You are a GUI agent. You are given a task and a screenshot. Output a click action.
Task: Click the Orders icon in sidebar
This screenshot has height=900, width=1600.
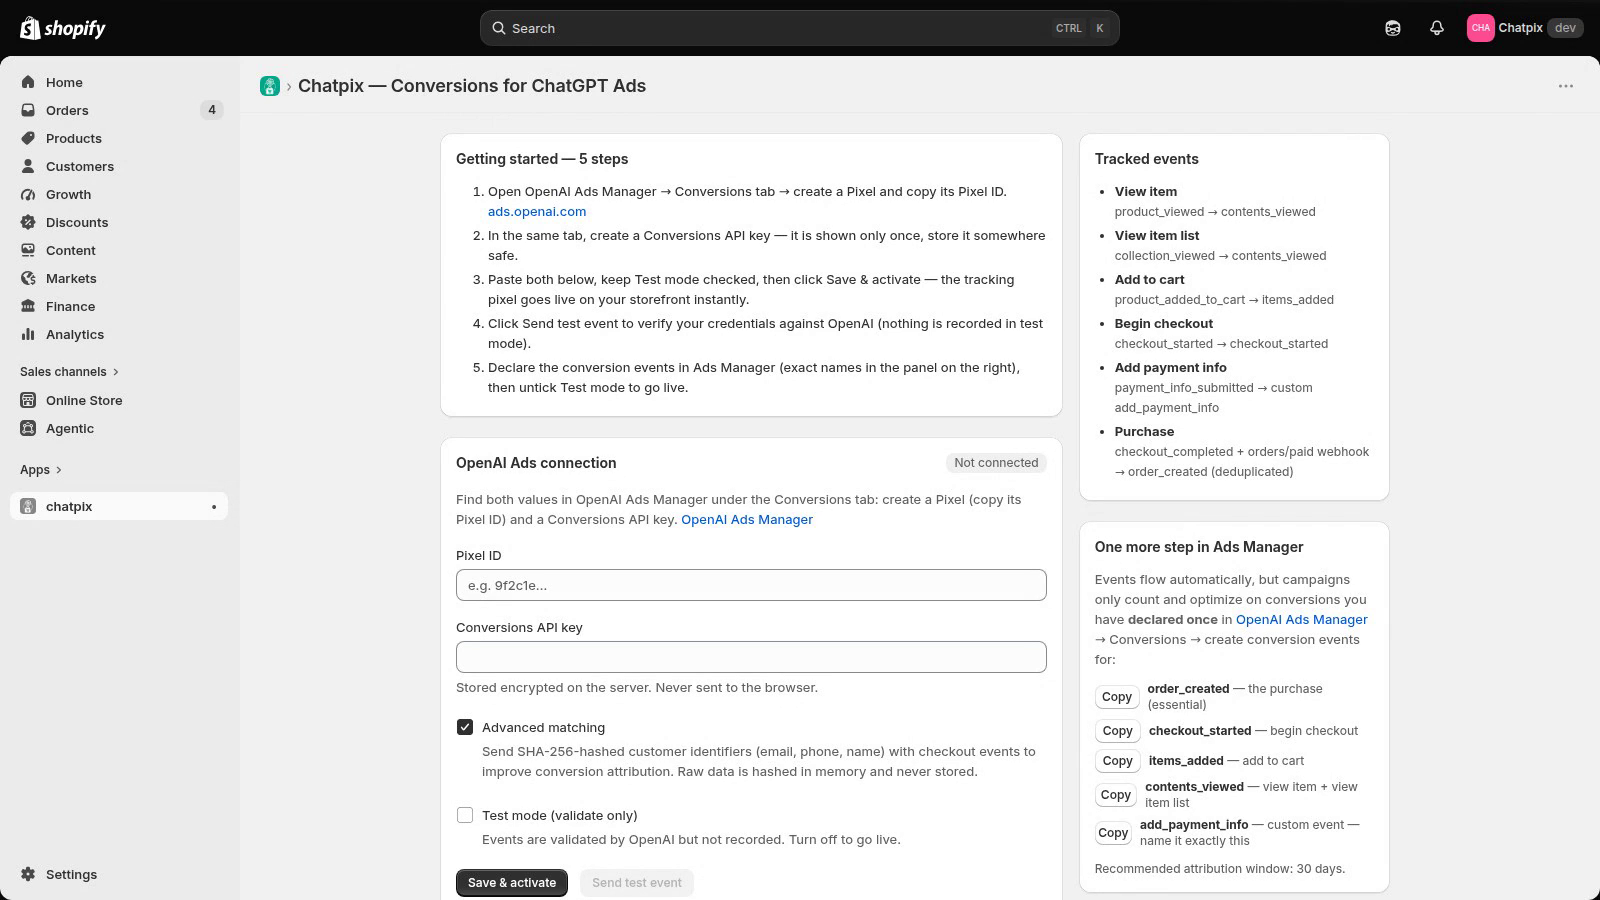[x=28, y=110]
